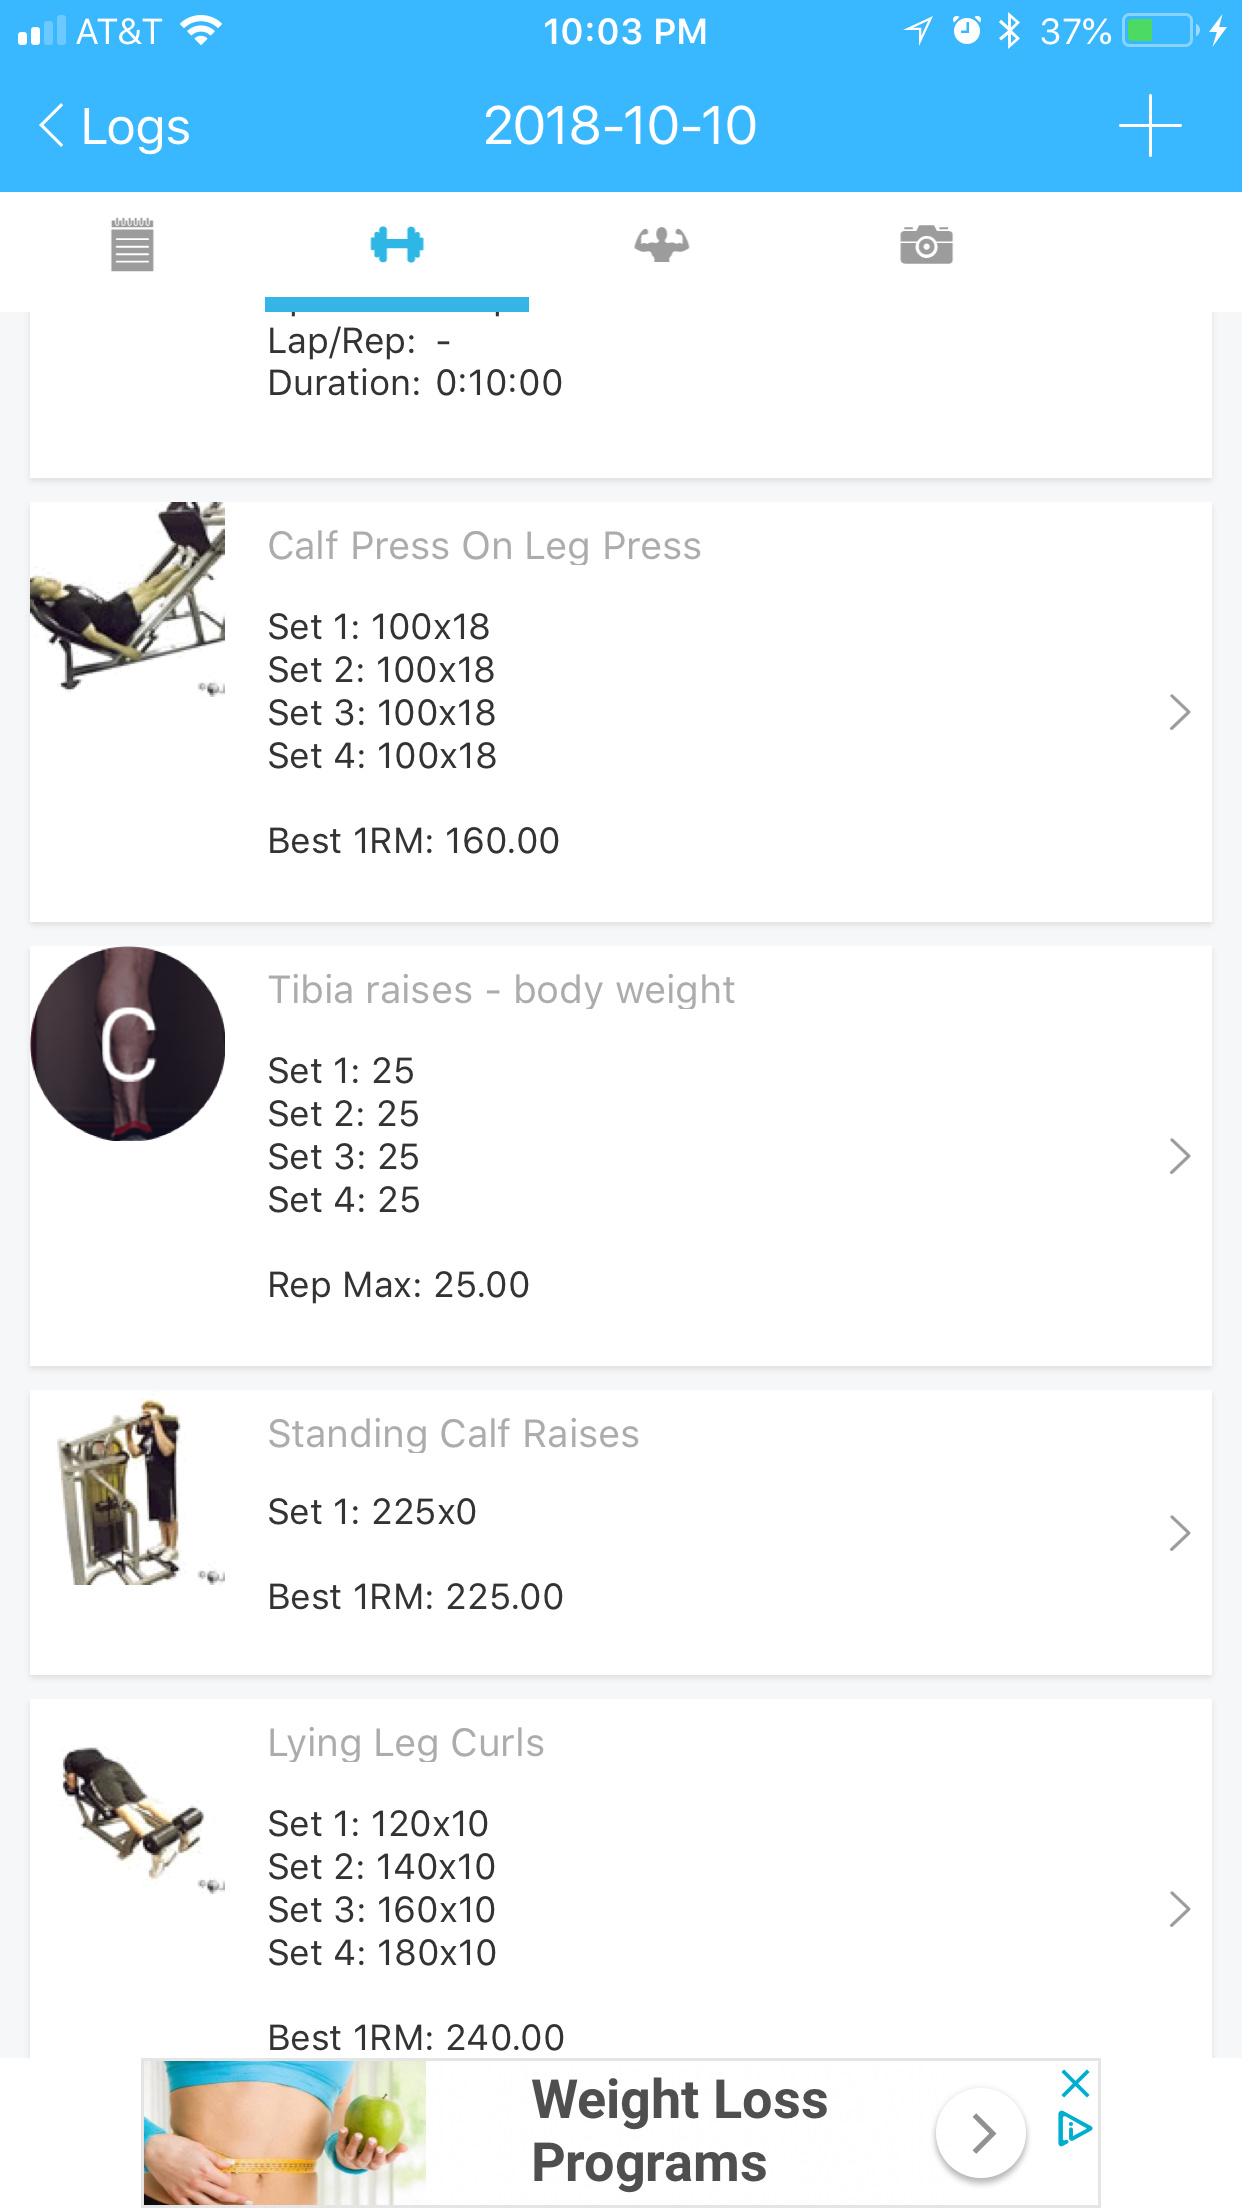1242x2208 pixels.
Task: Open Lying Leg Curls chevron
Action: point(1180,1909)
